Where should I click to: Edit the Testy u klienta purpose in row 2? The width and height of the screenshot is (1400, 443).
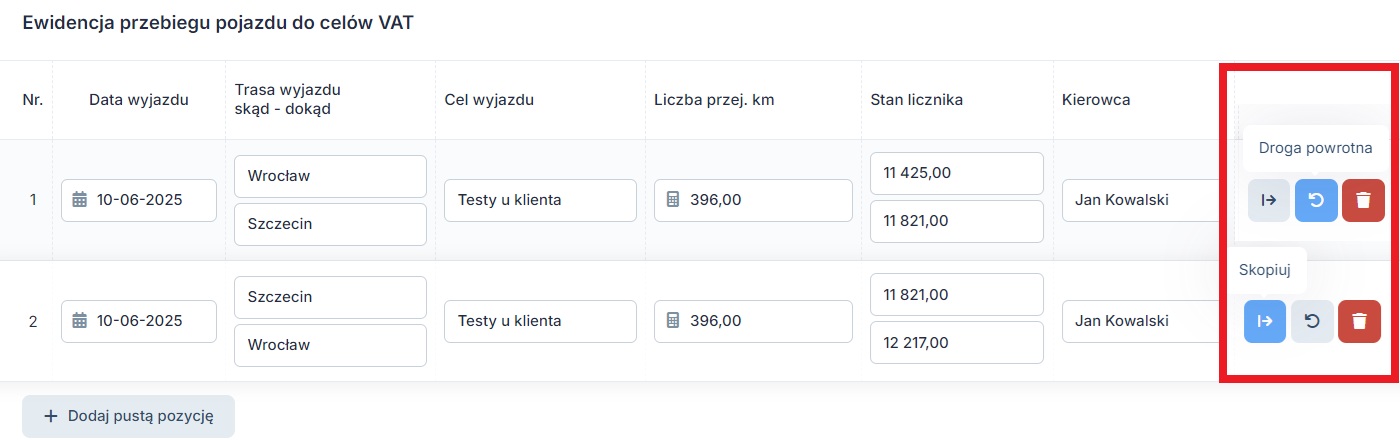540,321
